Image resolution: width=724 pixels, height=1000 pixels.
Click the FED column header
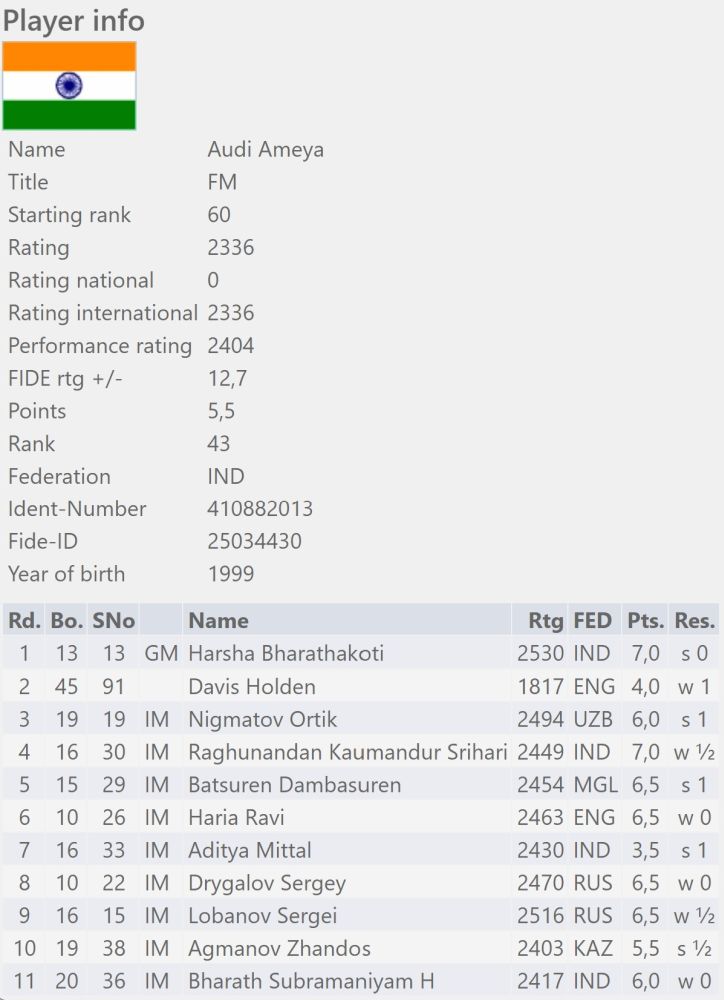coord(593,620)
